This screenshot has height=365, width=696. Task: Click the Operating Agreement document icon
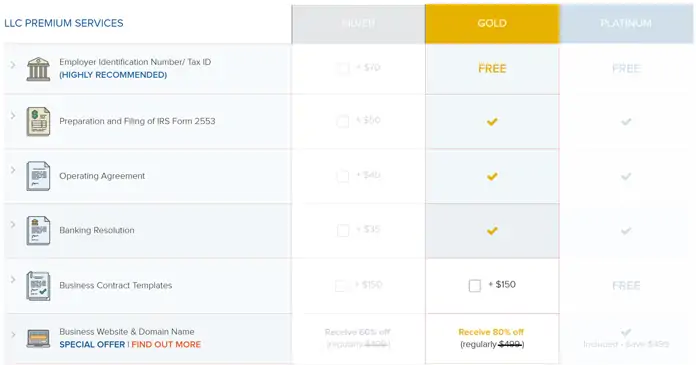pos(38,176)
